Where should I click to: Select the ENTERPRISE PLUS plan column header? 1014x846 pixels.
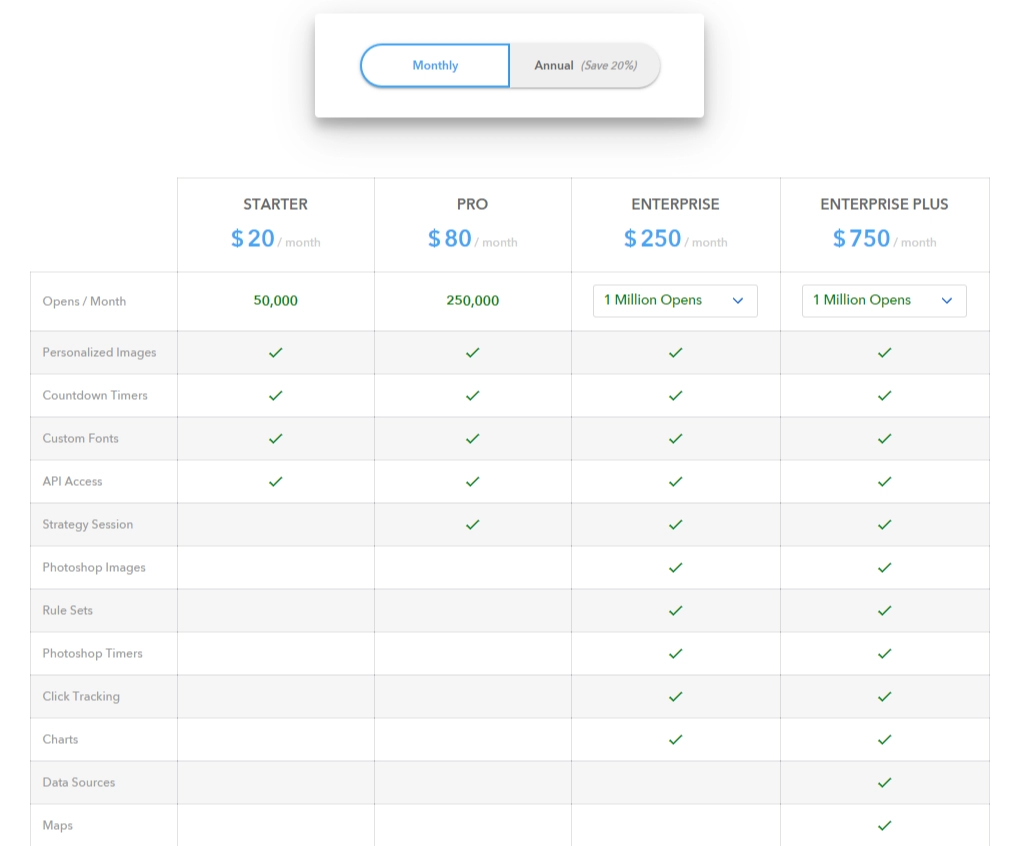tap(884, 204)
